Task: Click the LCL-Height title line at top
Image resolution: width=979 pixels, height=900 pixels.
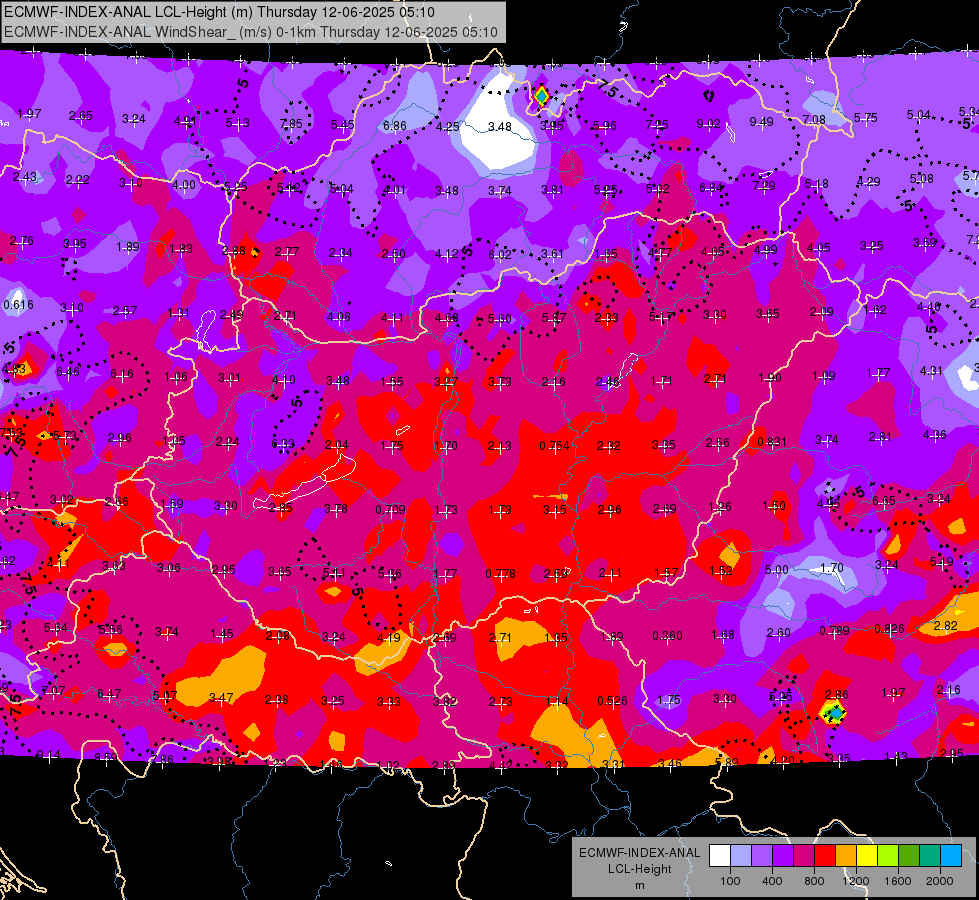Action: tap(219, 12)
